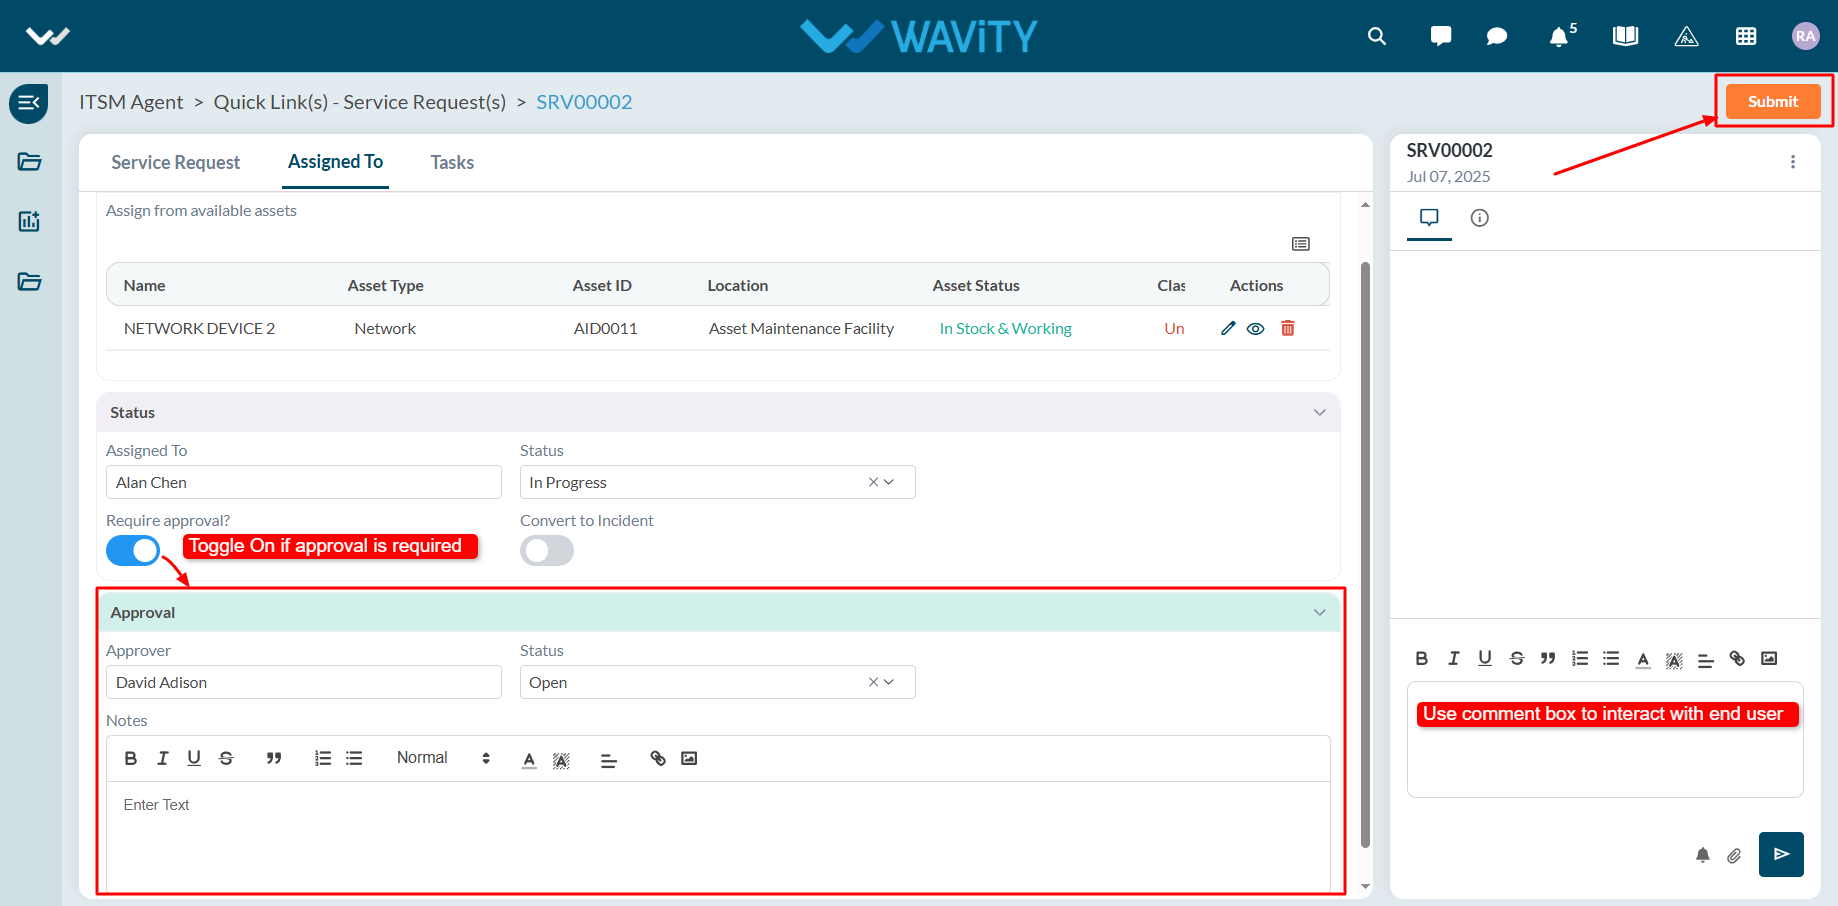Collapse the Approval section chevron
This screenshot has height=906, width=1838.
tap(1319, 613)
